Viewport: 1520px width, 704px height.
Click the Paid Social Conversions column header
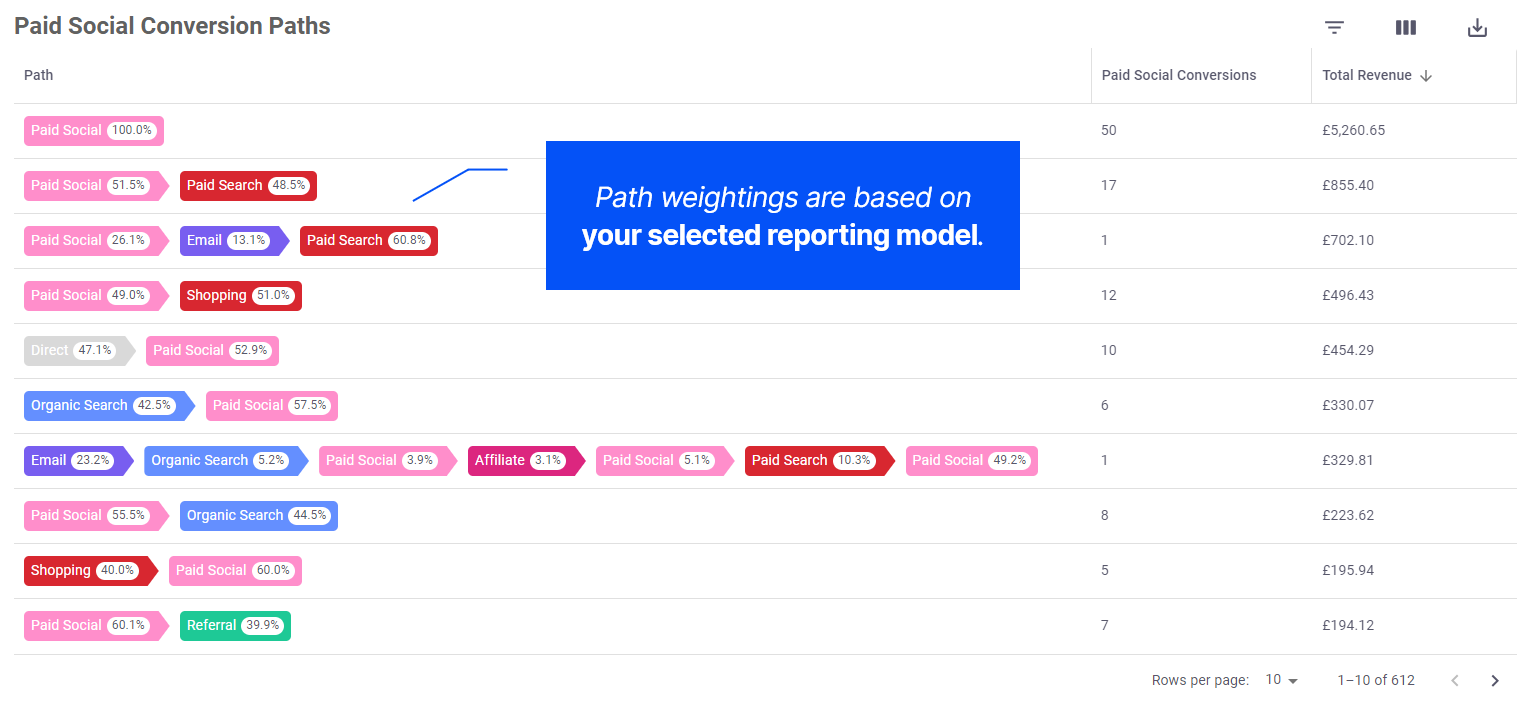point(1178,75)
